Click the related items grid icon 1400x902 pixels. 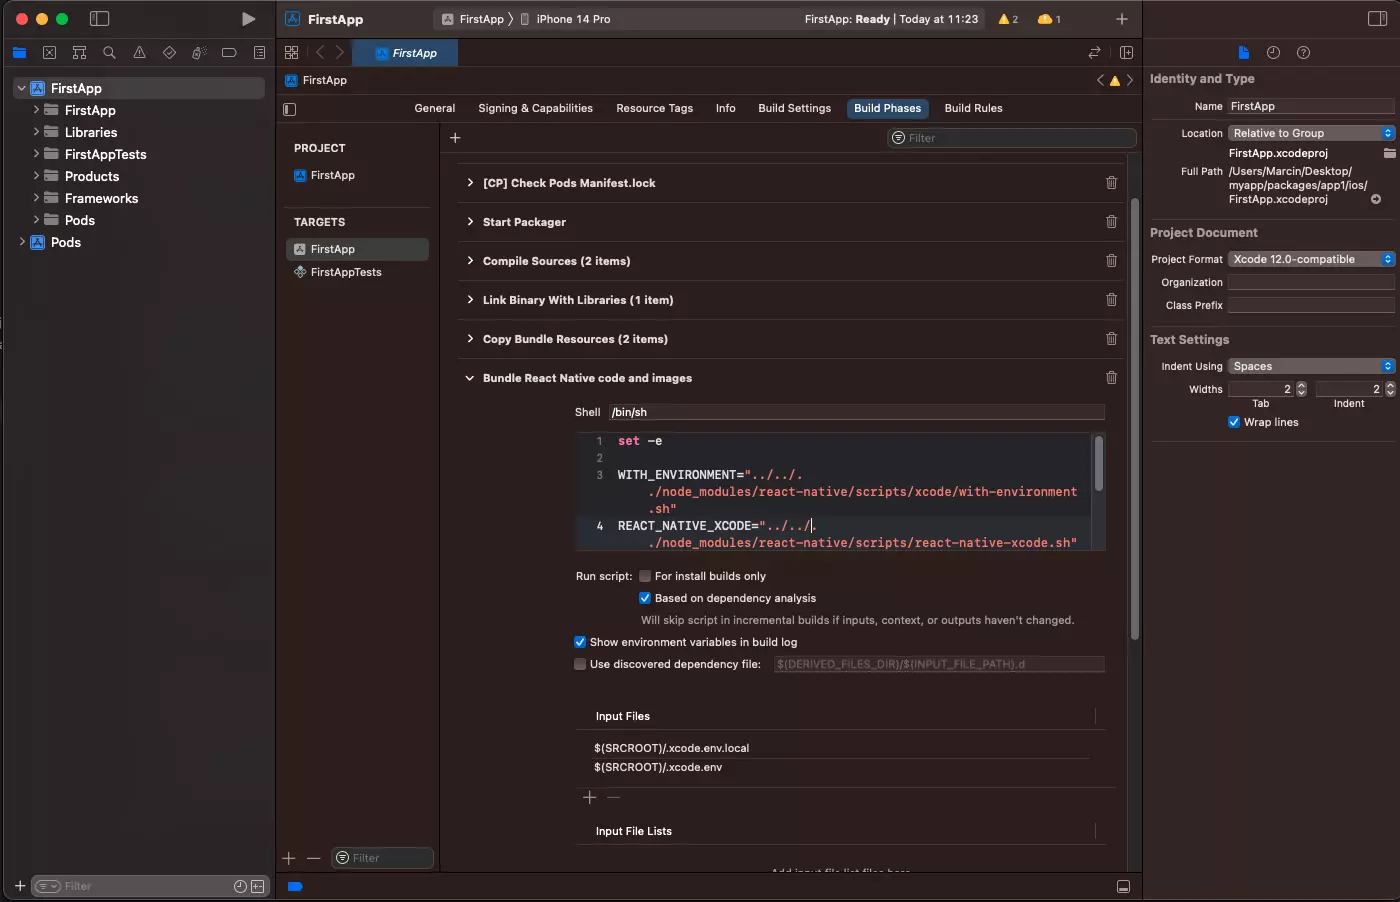point(291,53)
